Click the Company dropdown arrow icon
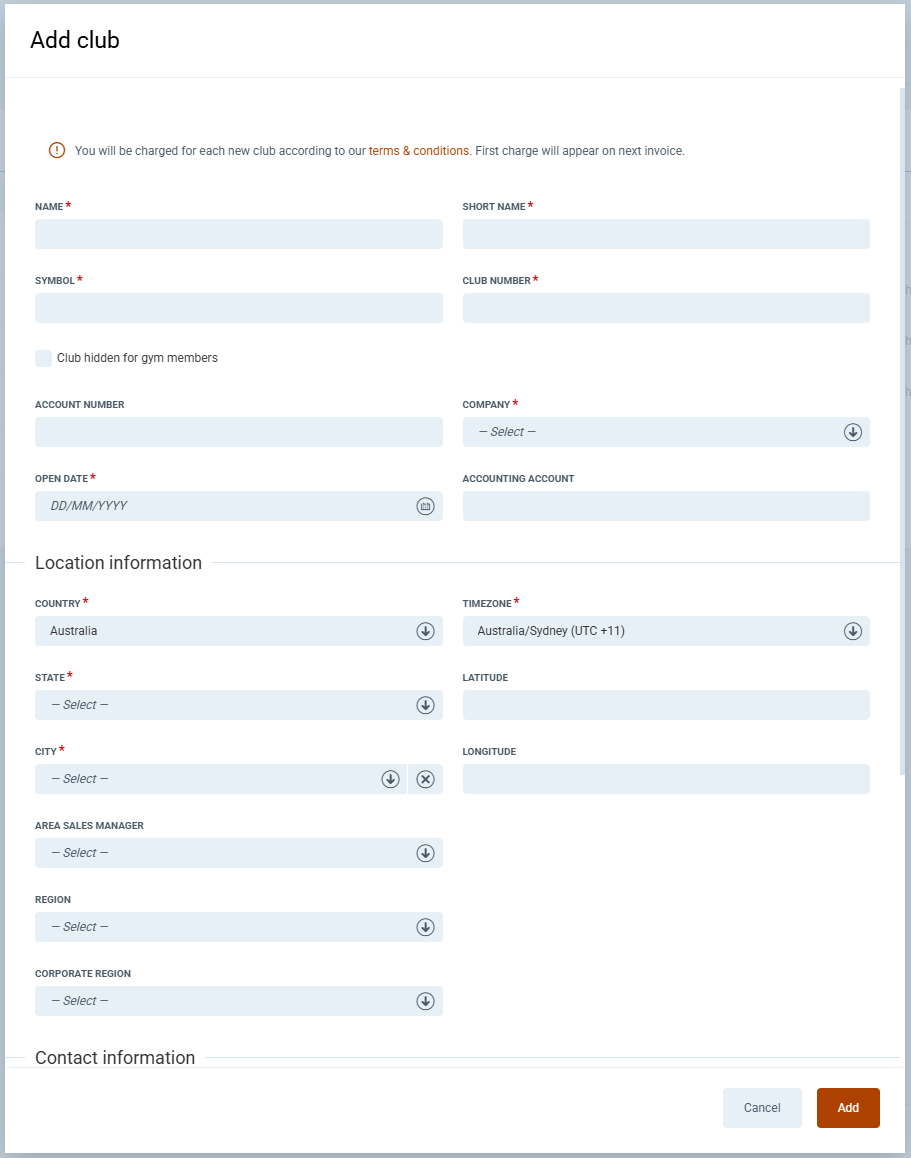 point(852,432)
